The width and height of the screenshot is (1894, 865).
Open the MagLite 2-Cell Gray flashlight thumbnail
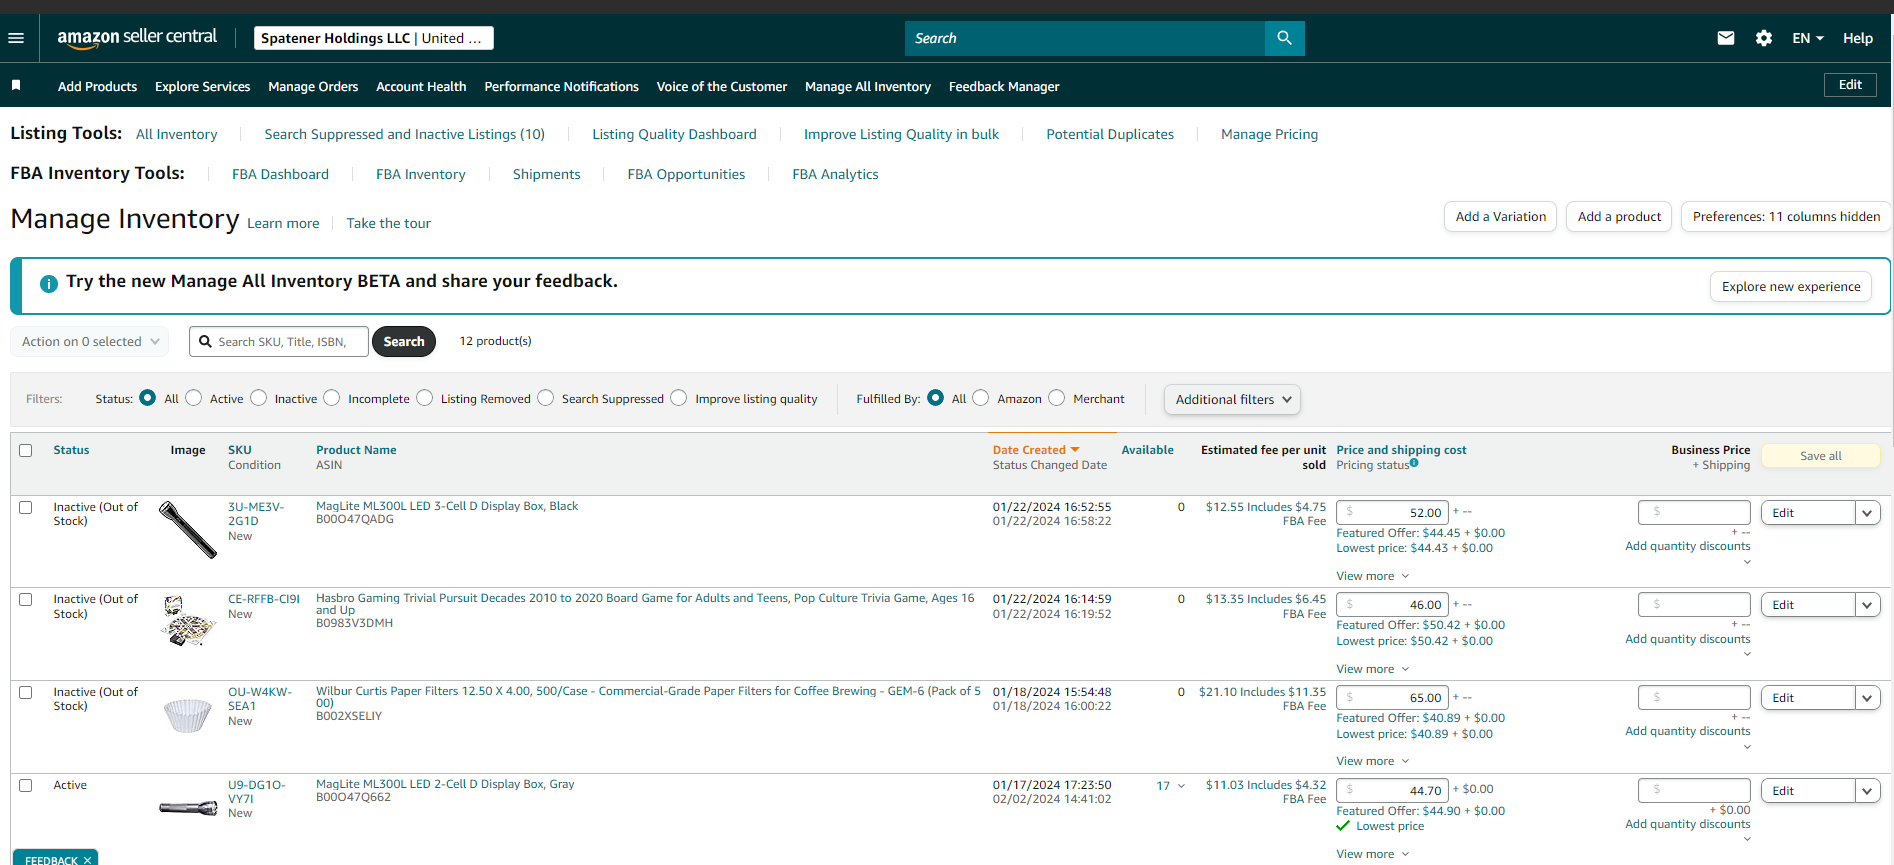point(188,807)
